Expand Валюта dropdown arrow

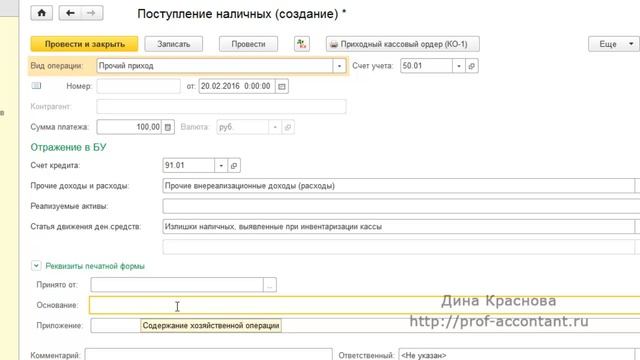click(x=275, y=127)
